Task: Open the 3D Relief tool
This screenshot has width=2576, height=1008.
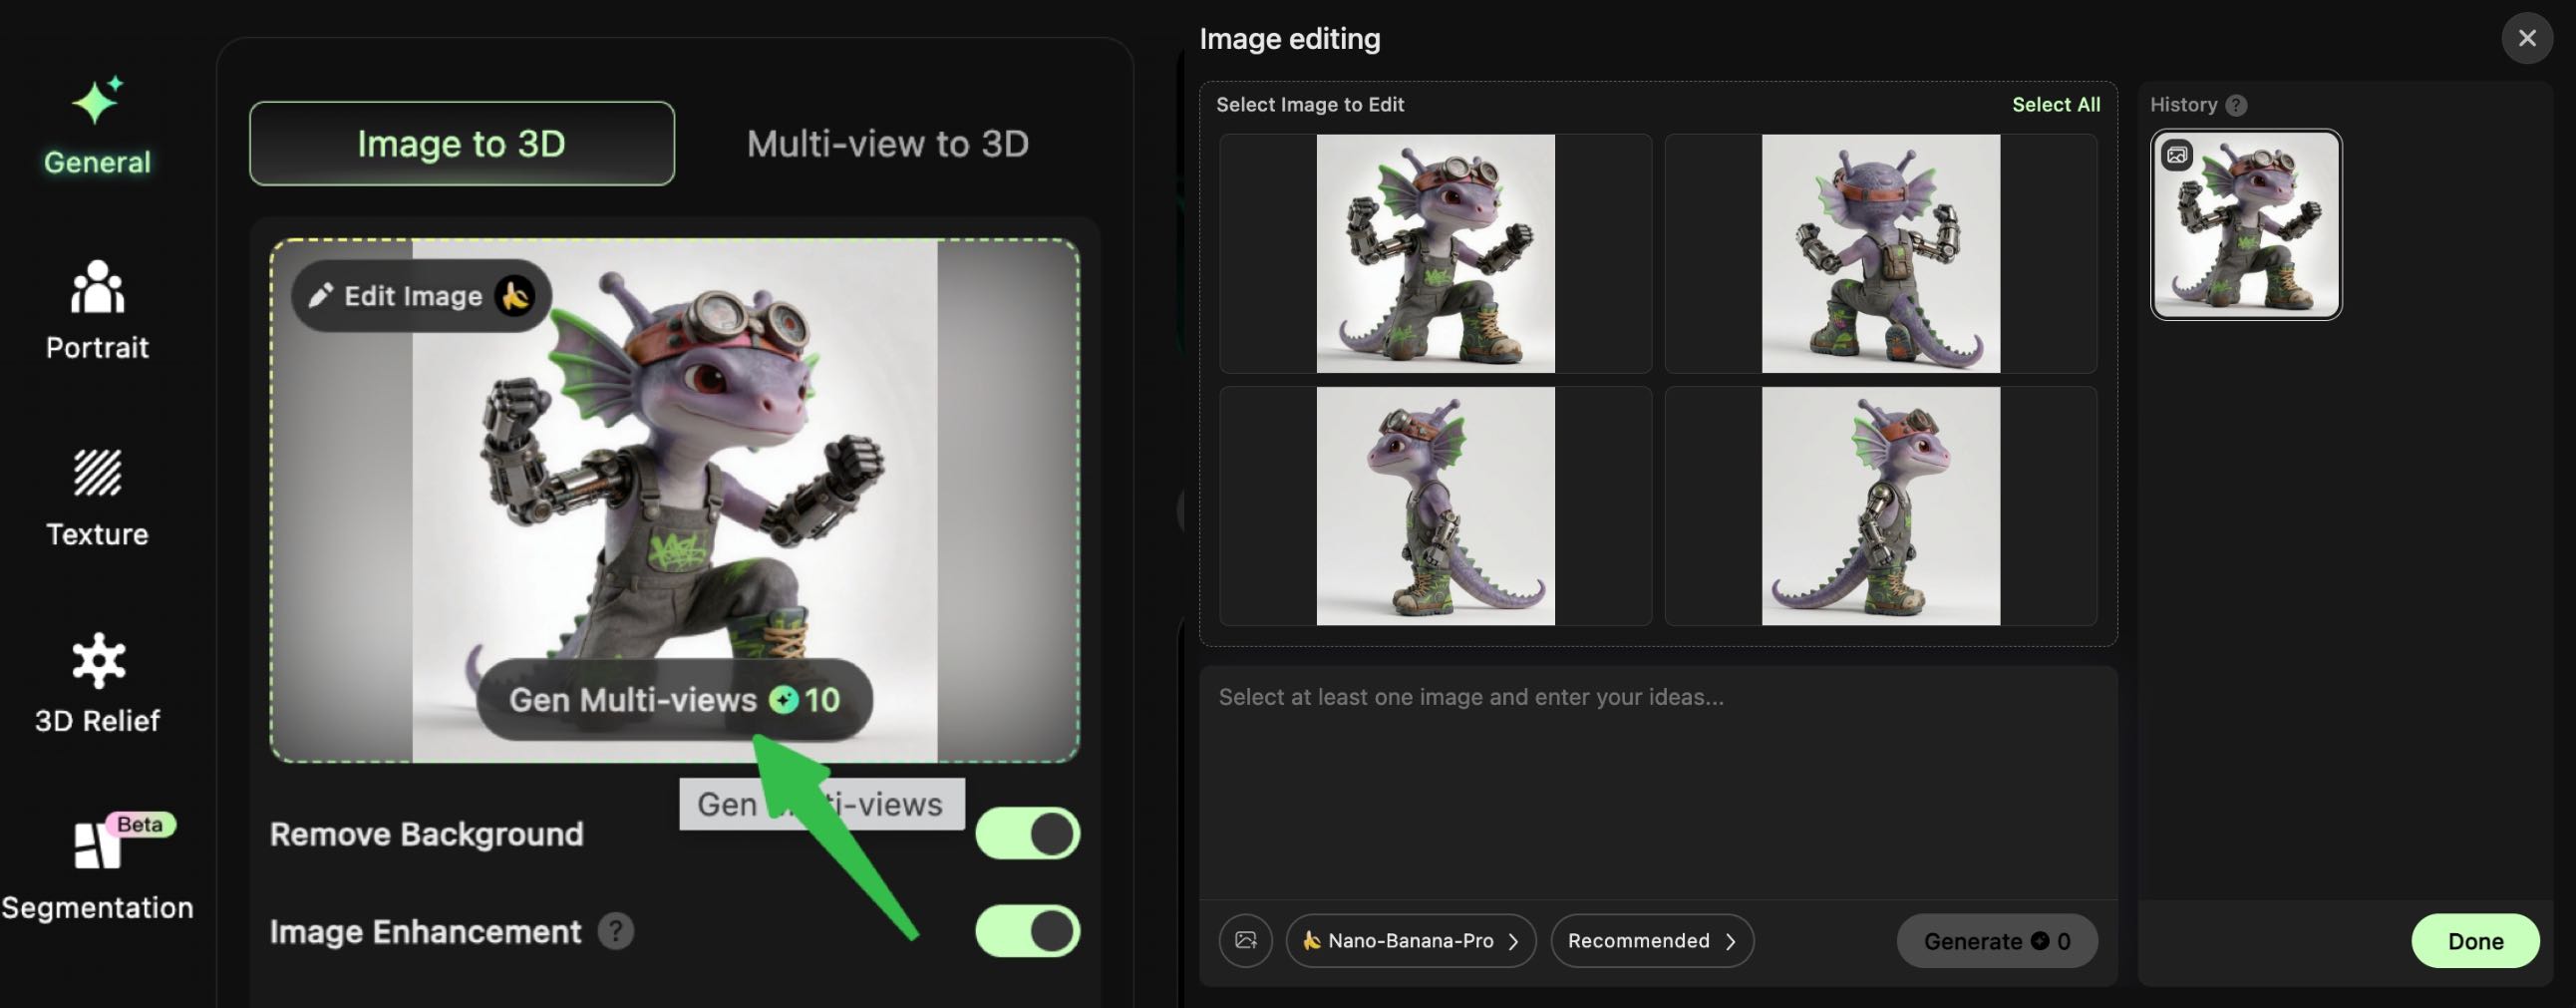Action: [x=95, y=662]
